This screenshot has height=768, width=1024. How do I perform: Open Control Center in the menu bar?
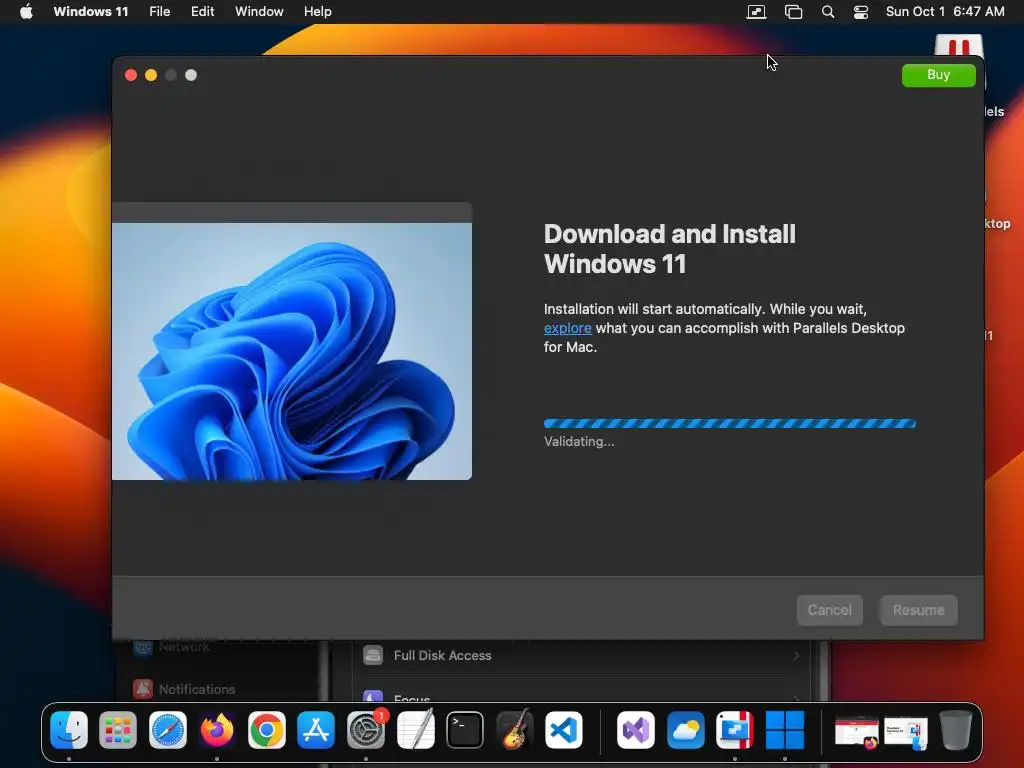861,12
